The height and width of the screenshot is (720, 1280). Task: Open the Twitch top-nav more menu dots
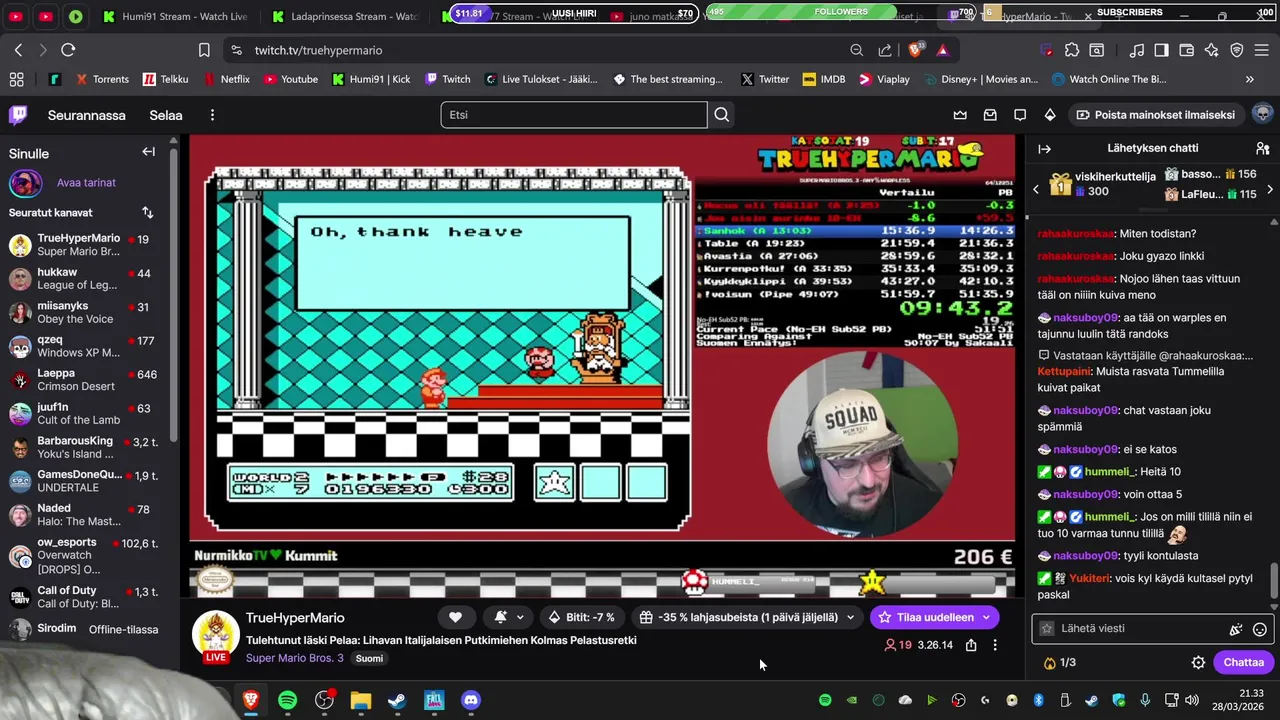(212, 115)
